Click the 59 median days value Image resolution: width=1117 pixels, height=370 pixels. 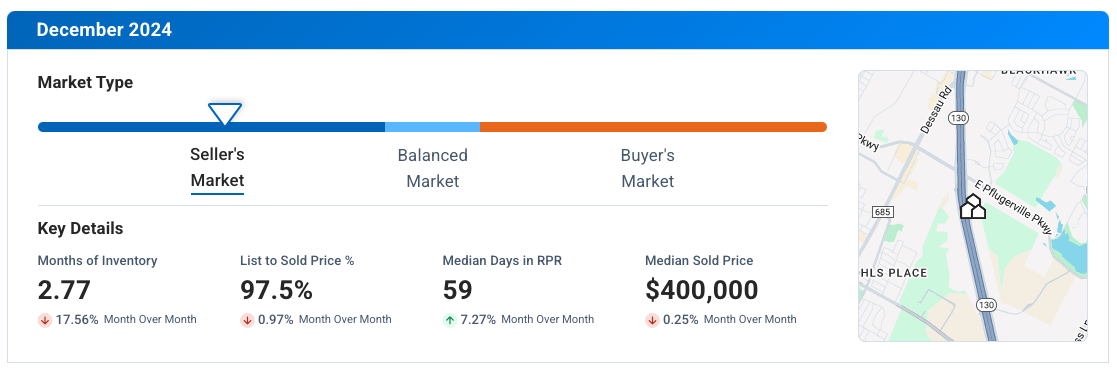(457, 290)
